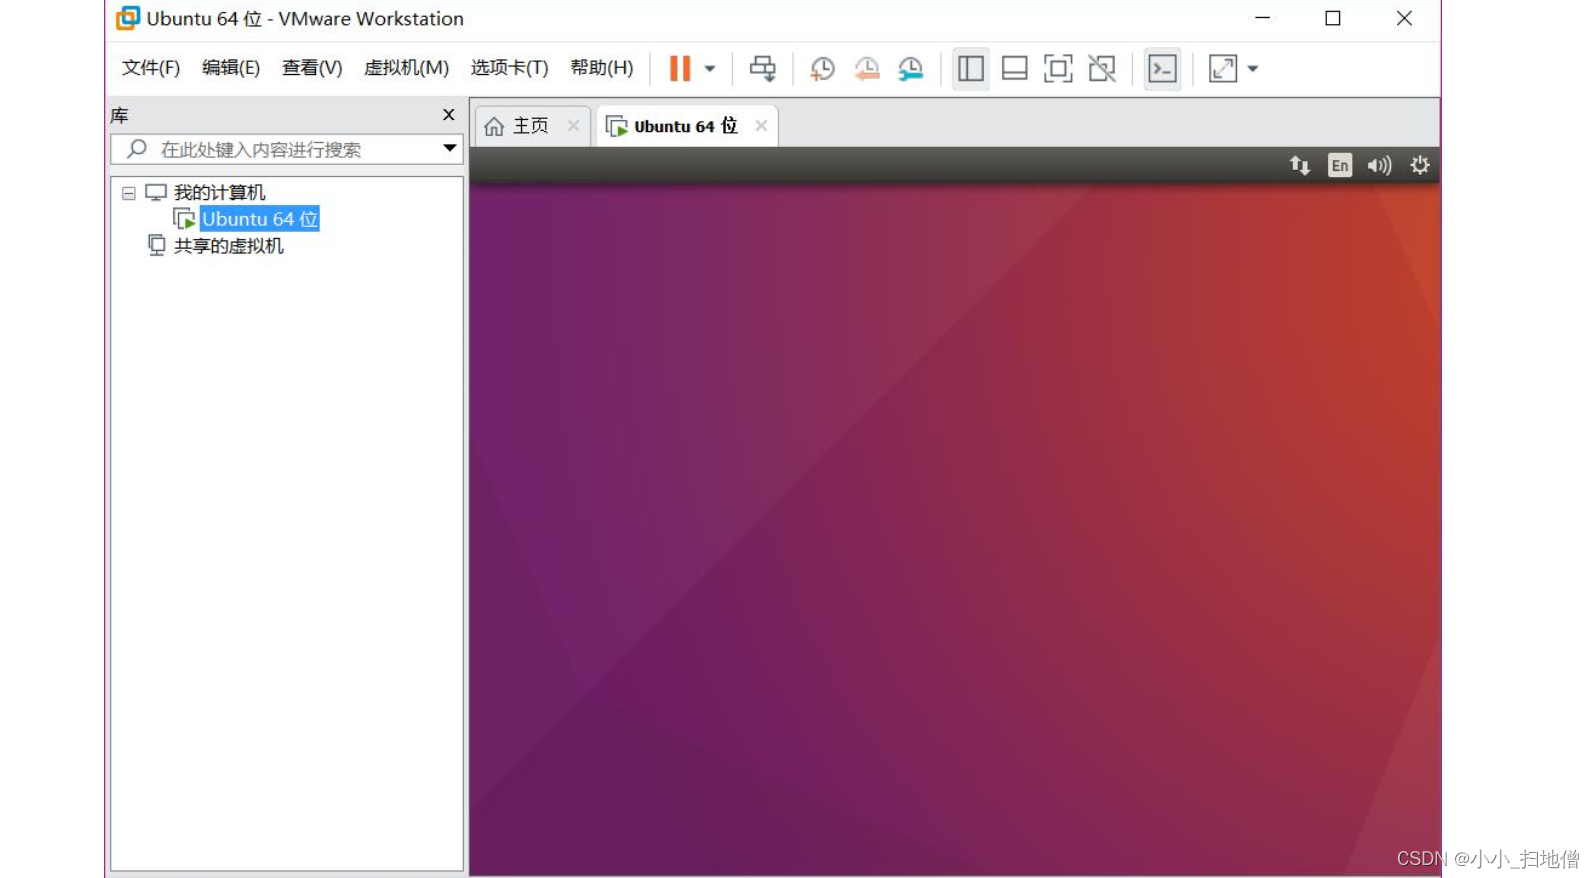Close the VMware Workstation window

pos(1404,18)
